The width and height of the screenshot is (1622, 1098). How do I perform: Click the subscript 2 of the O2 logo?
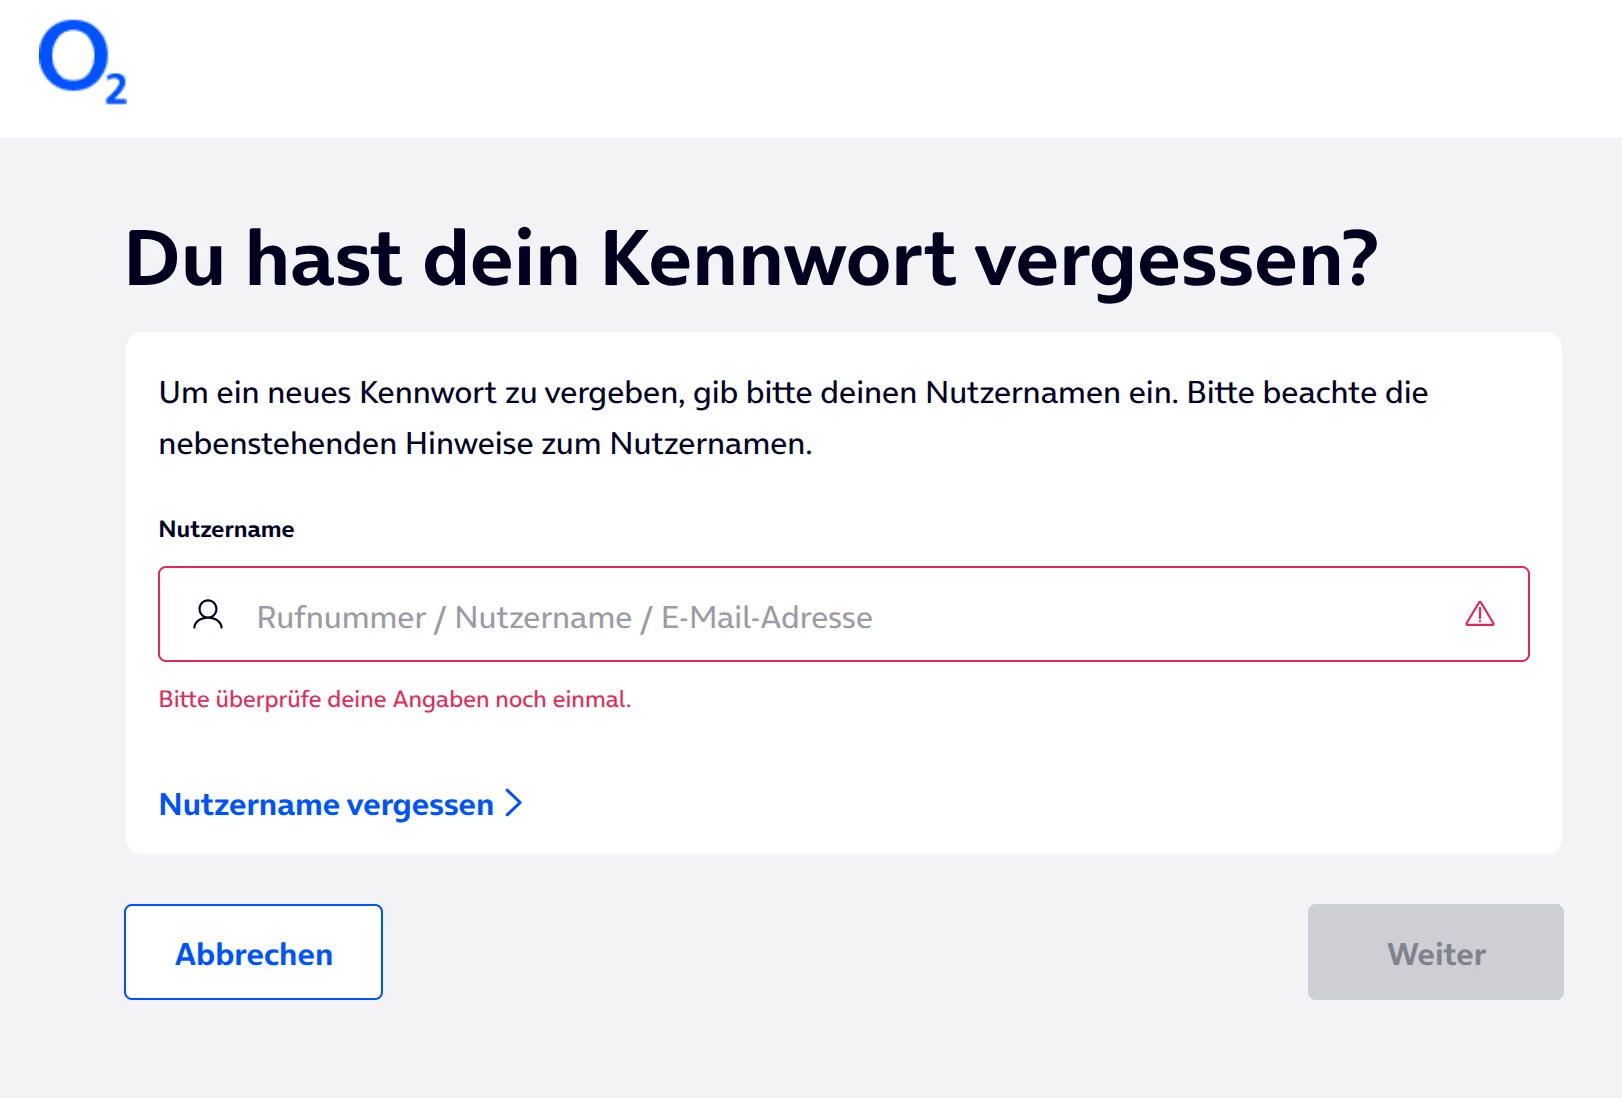point(116,89)
